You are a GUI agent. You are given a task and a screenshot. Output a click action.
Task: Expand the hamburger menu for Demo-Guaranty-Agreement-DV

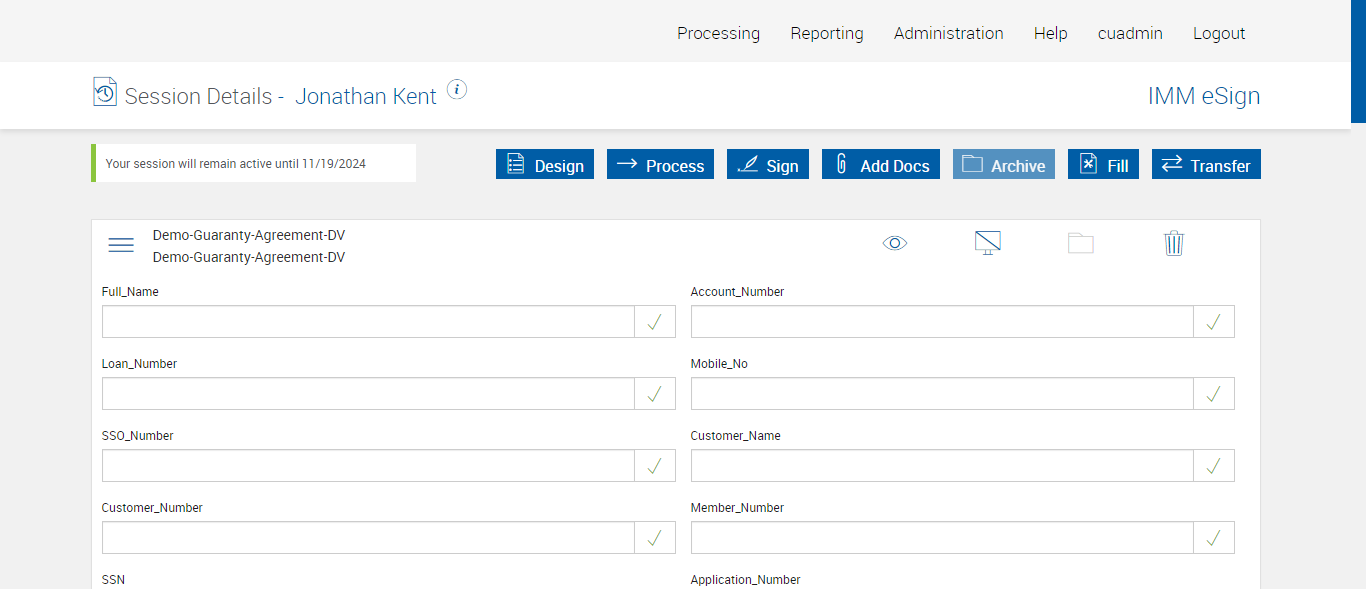[x=121, y=245]
